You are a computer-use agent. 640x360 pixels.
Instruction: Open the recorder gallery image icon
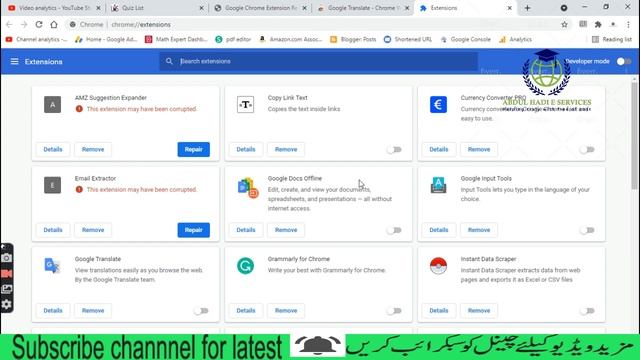click(7, 289)
